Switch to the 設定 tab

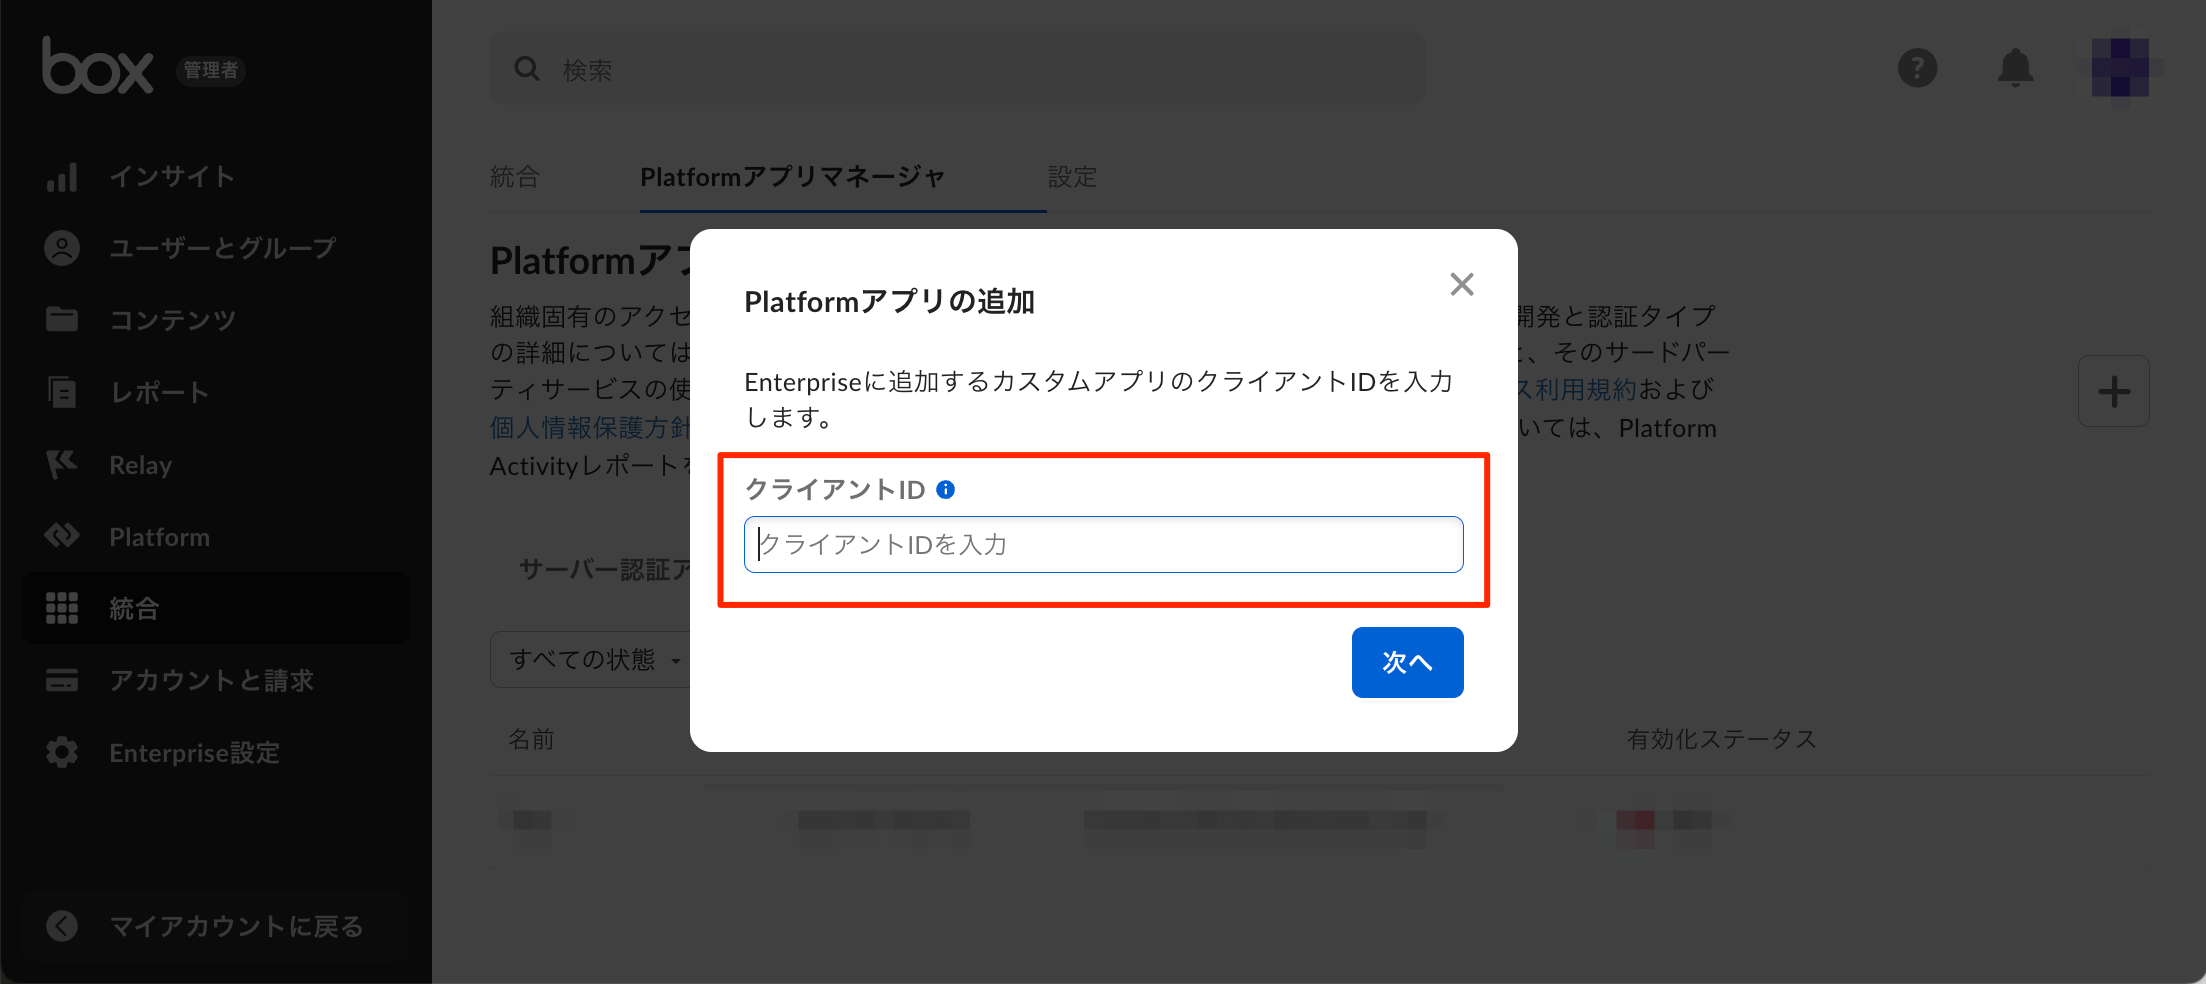(1072, 177)
